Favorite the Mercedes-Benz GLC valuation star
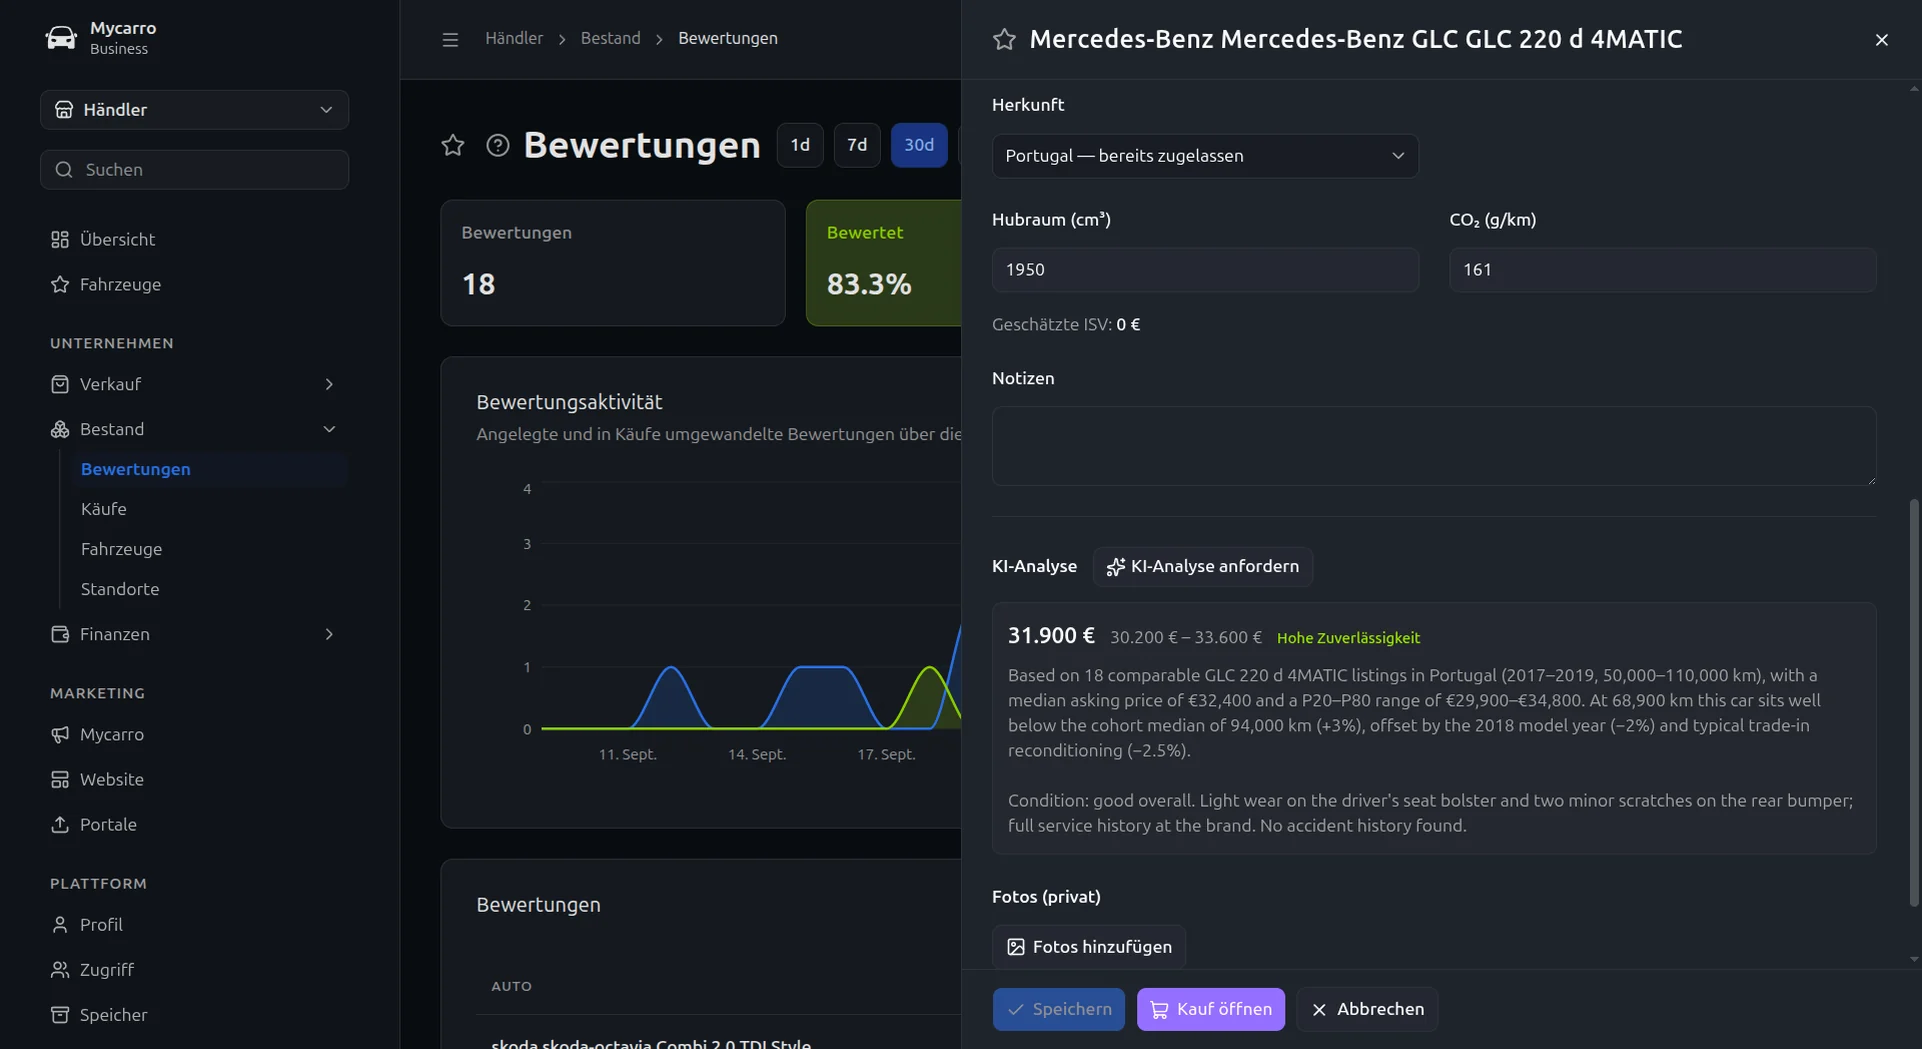 pyautogui.click(x=1004, y=39)
